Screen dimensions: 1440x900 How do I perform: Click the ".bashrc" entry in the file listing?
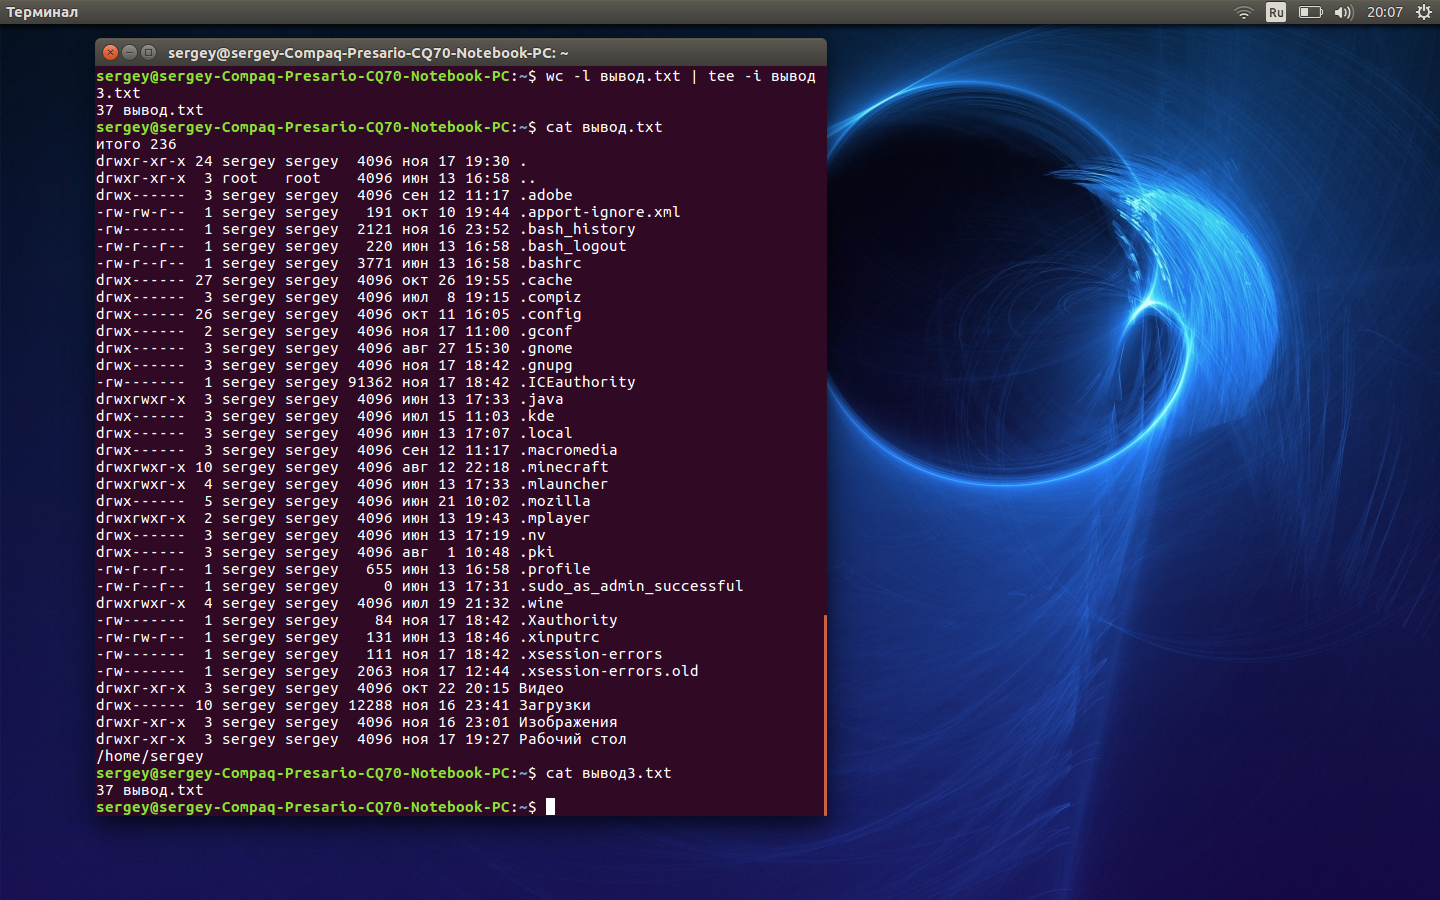click(x=548, y=262)
